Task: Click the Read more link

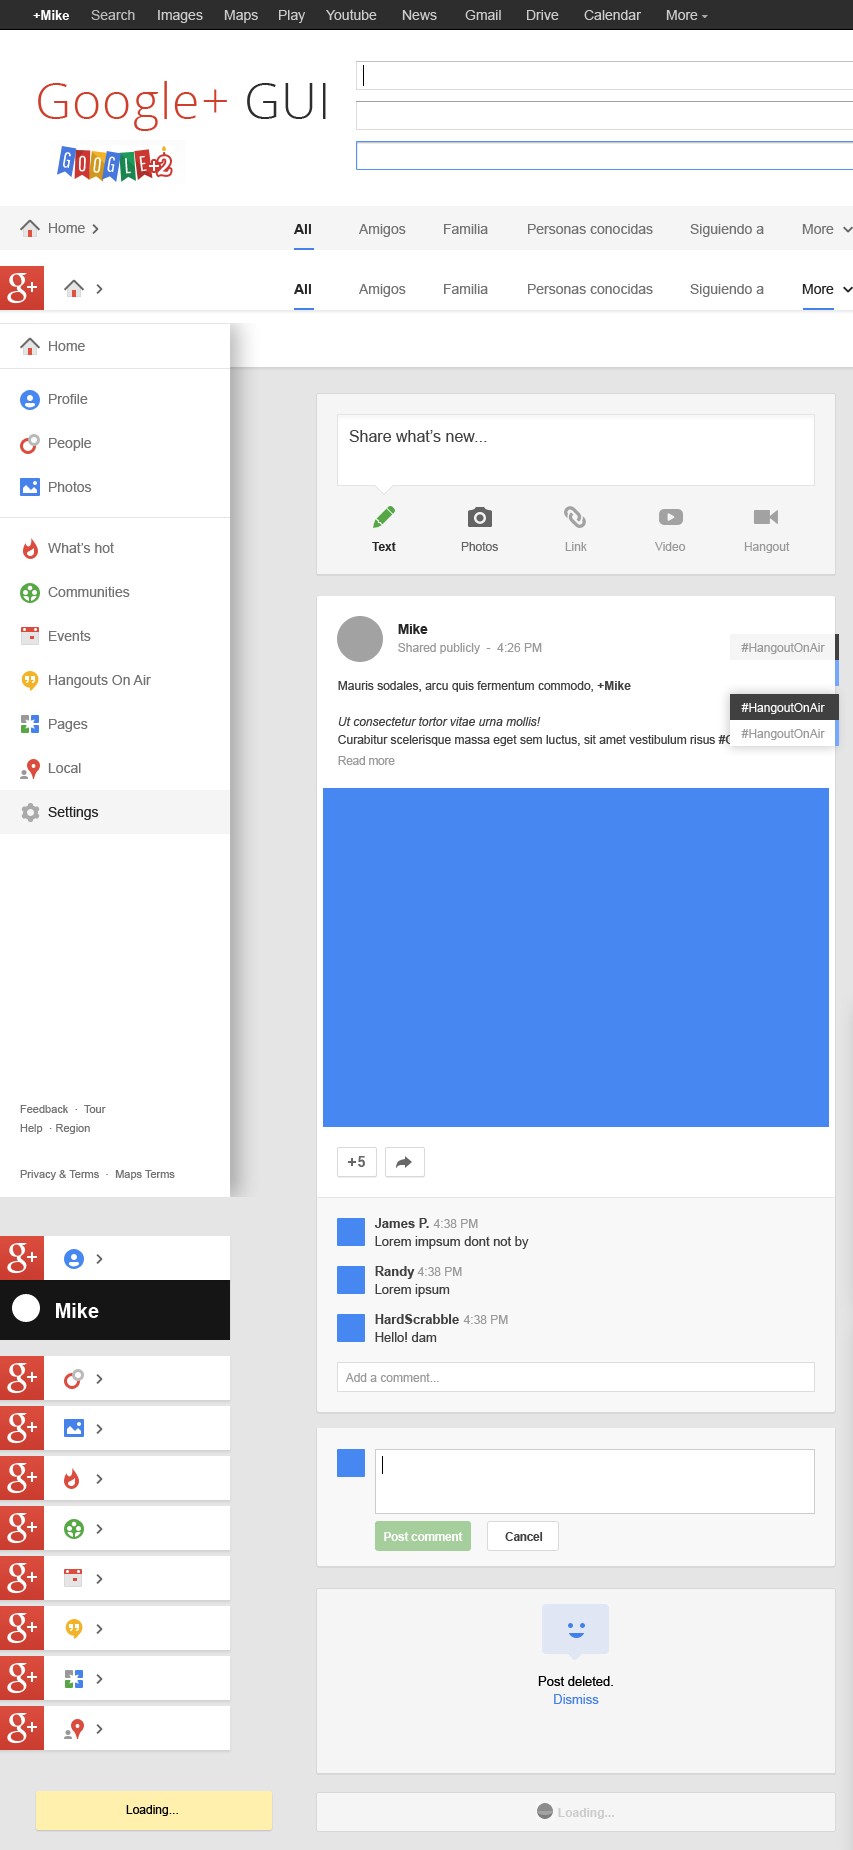Action: click(366, 761)
